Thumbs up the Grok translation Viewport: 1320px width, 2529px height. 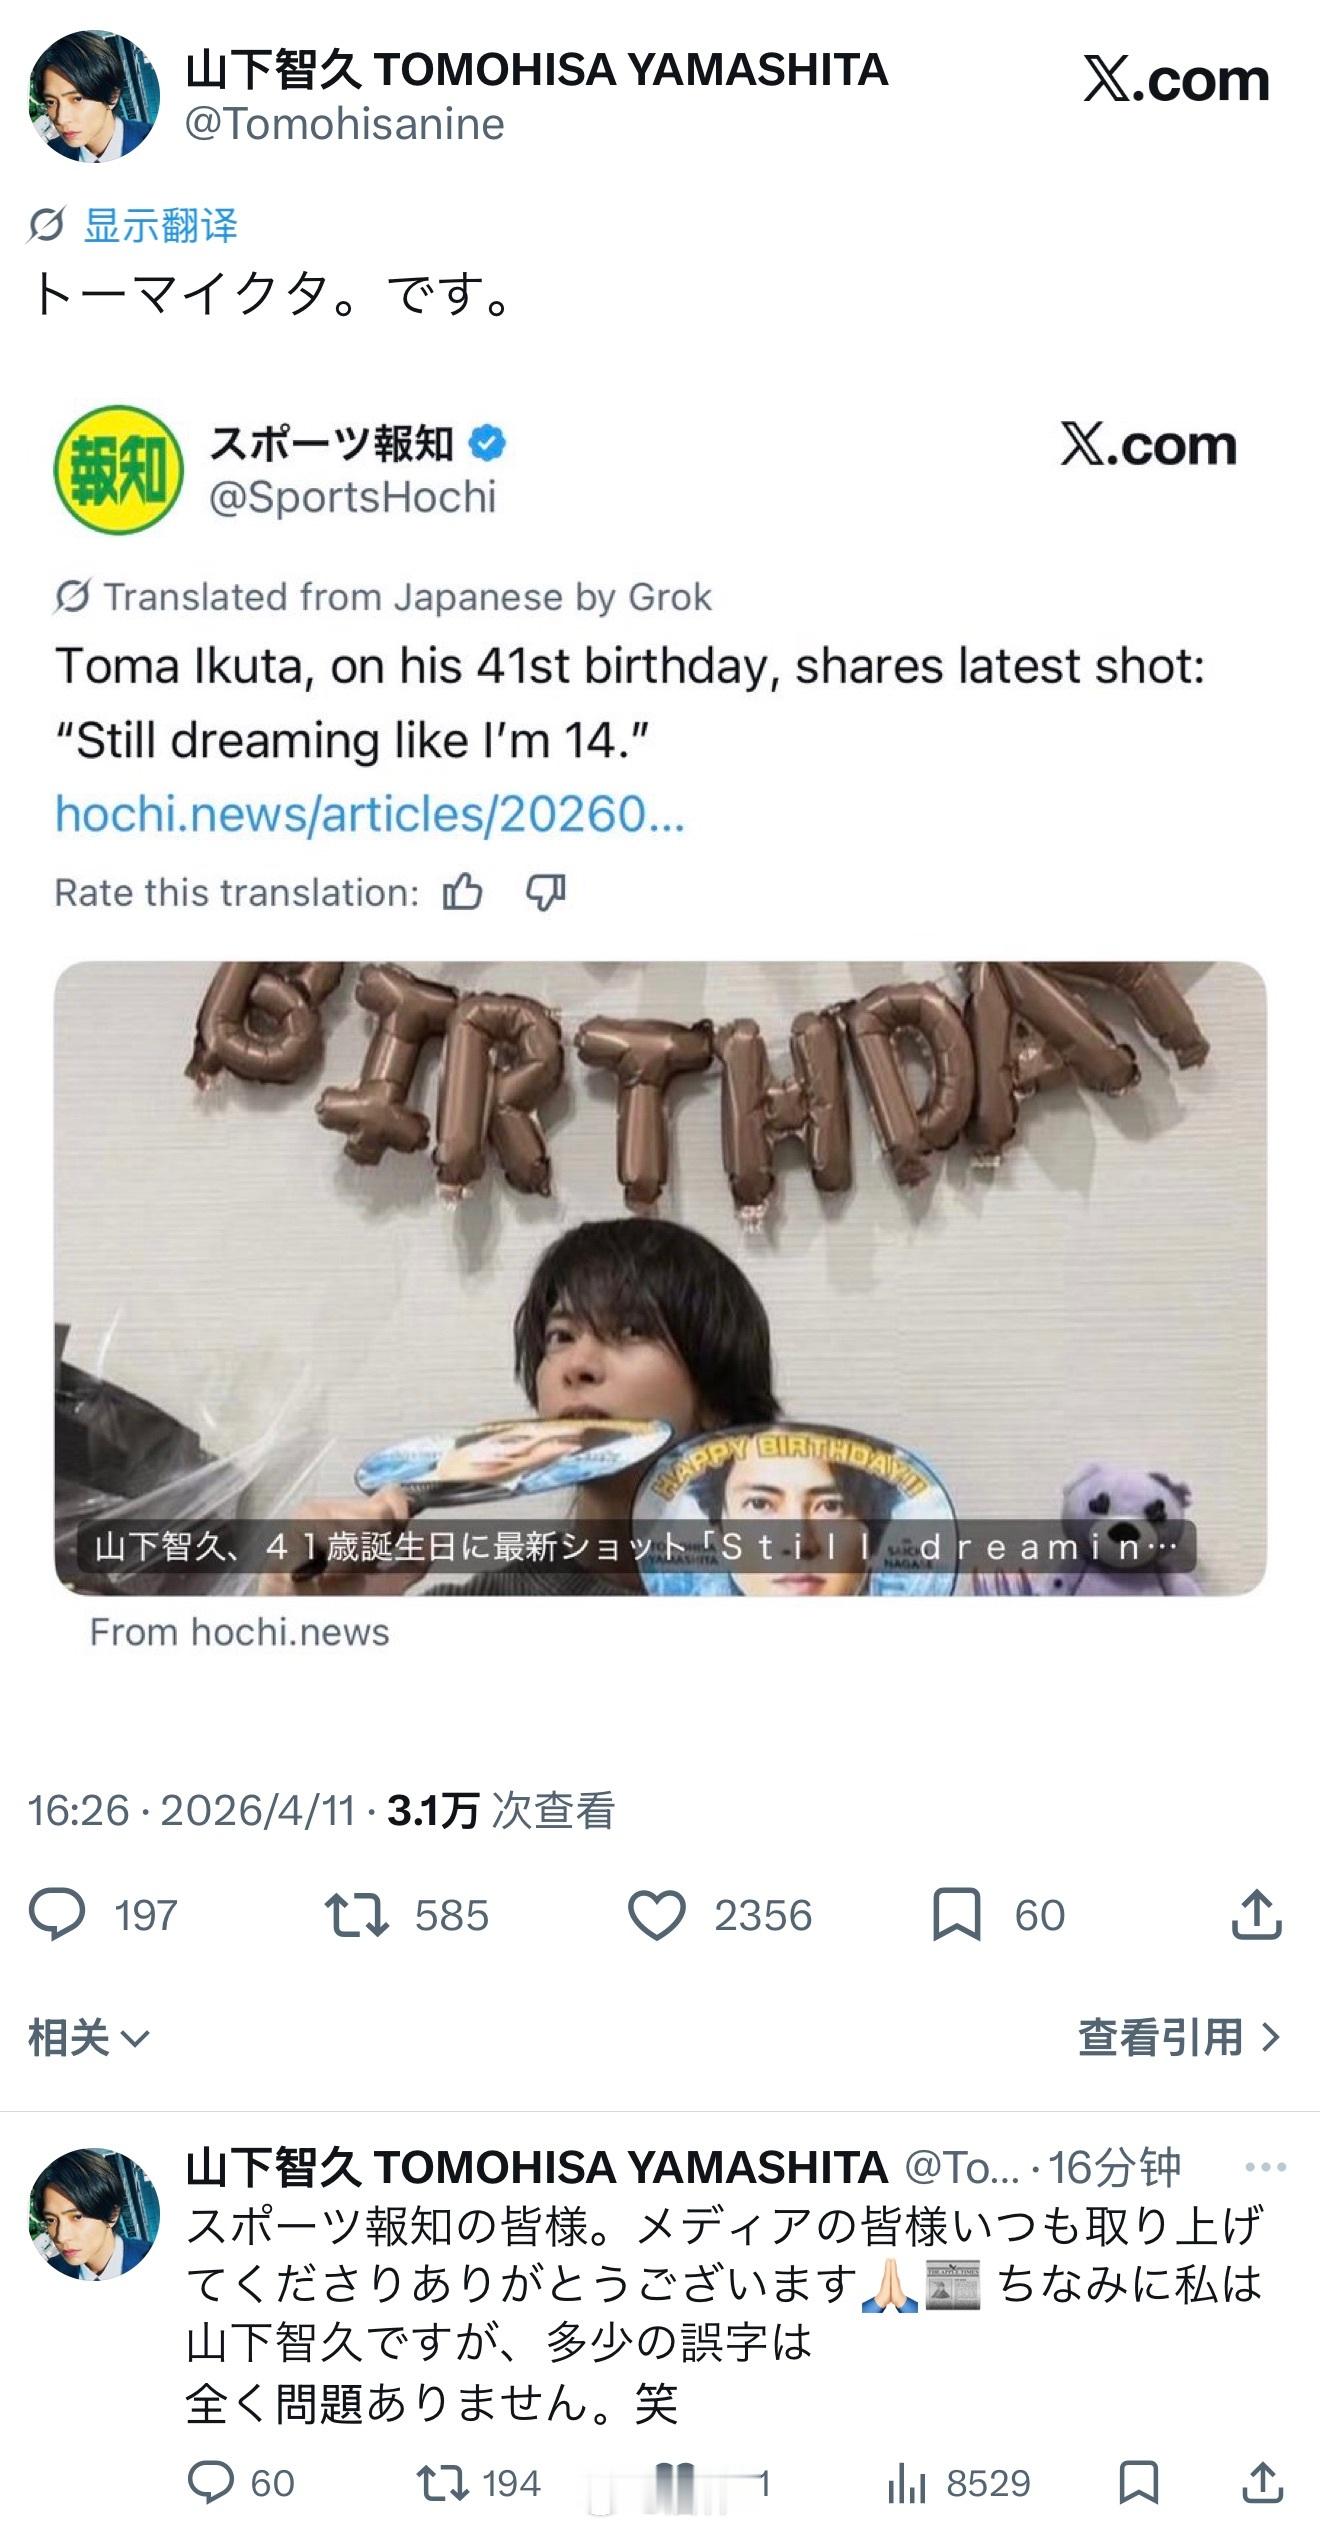click(x=463, y=891)
